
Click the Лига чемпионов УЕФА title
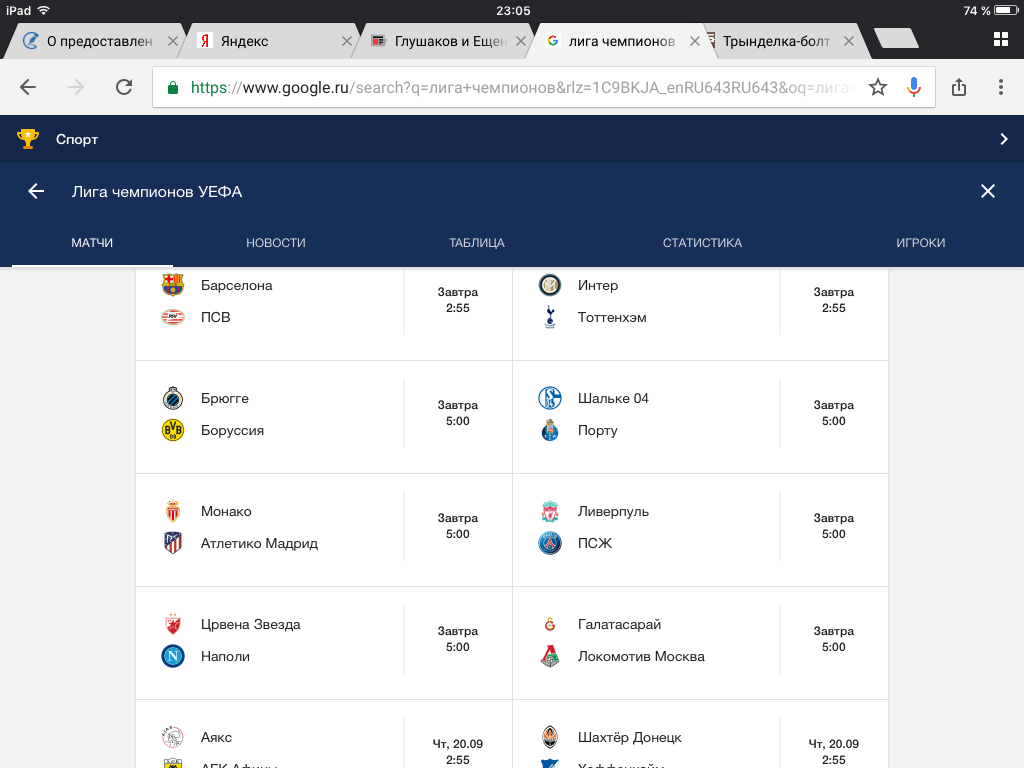[x=157, y=191]
